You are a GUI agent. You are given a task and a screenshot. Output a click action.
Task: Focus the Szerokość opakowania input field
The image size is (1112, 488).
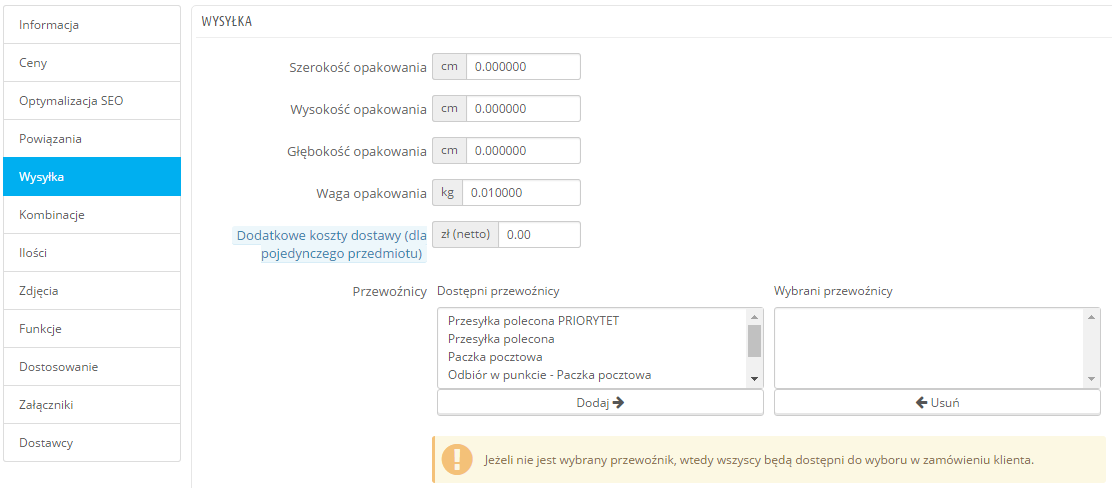coord(523,67)
